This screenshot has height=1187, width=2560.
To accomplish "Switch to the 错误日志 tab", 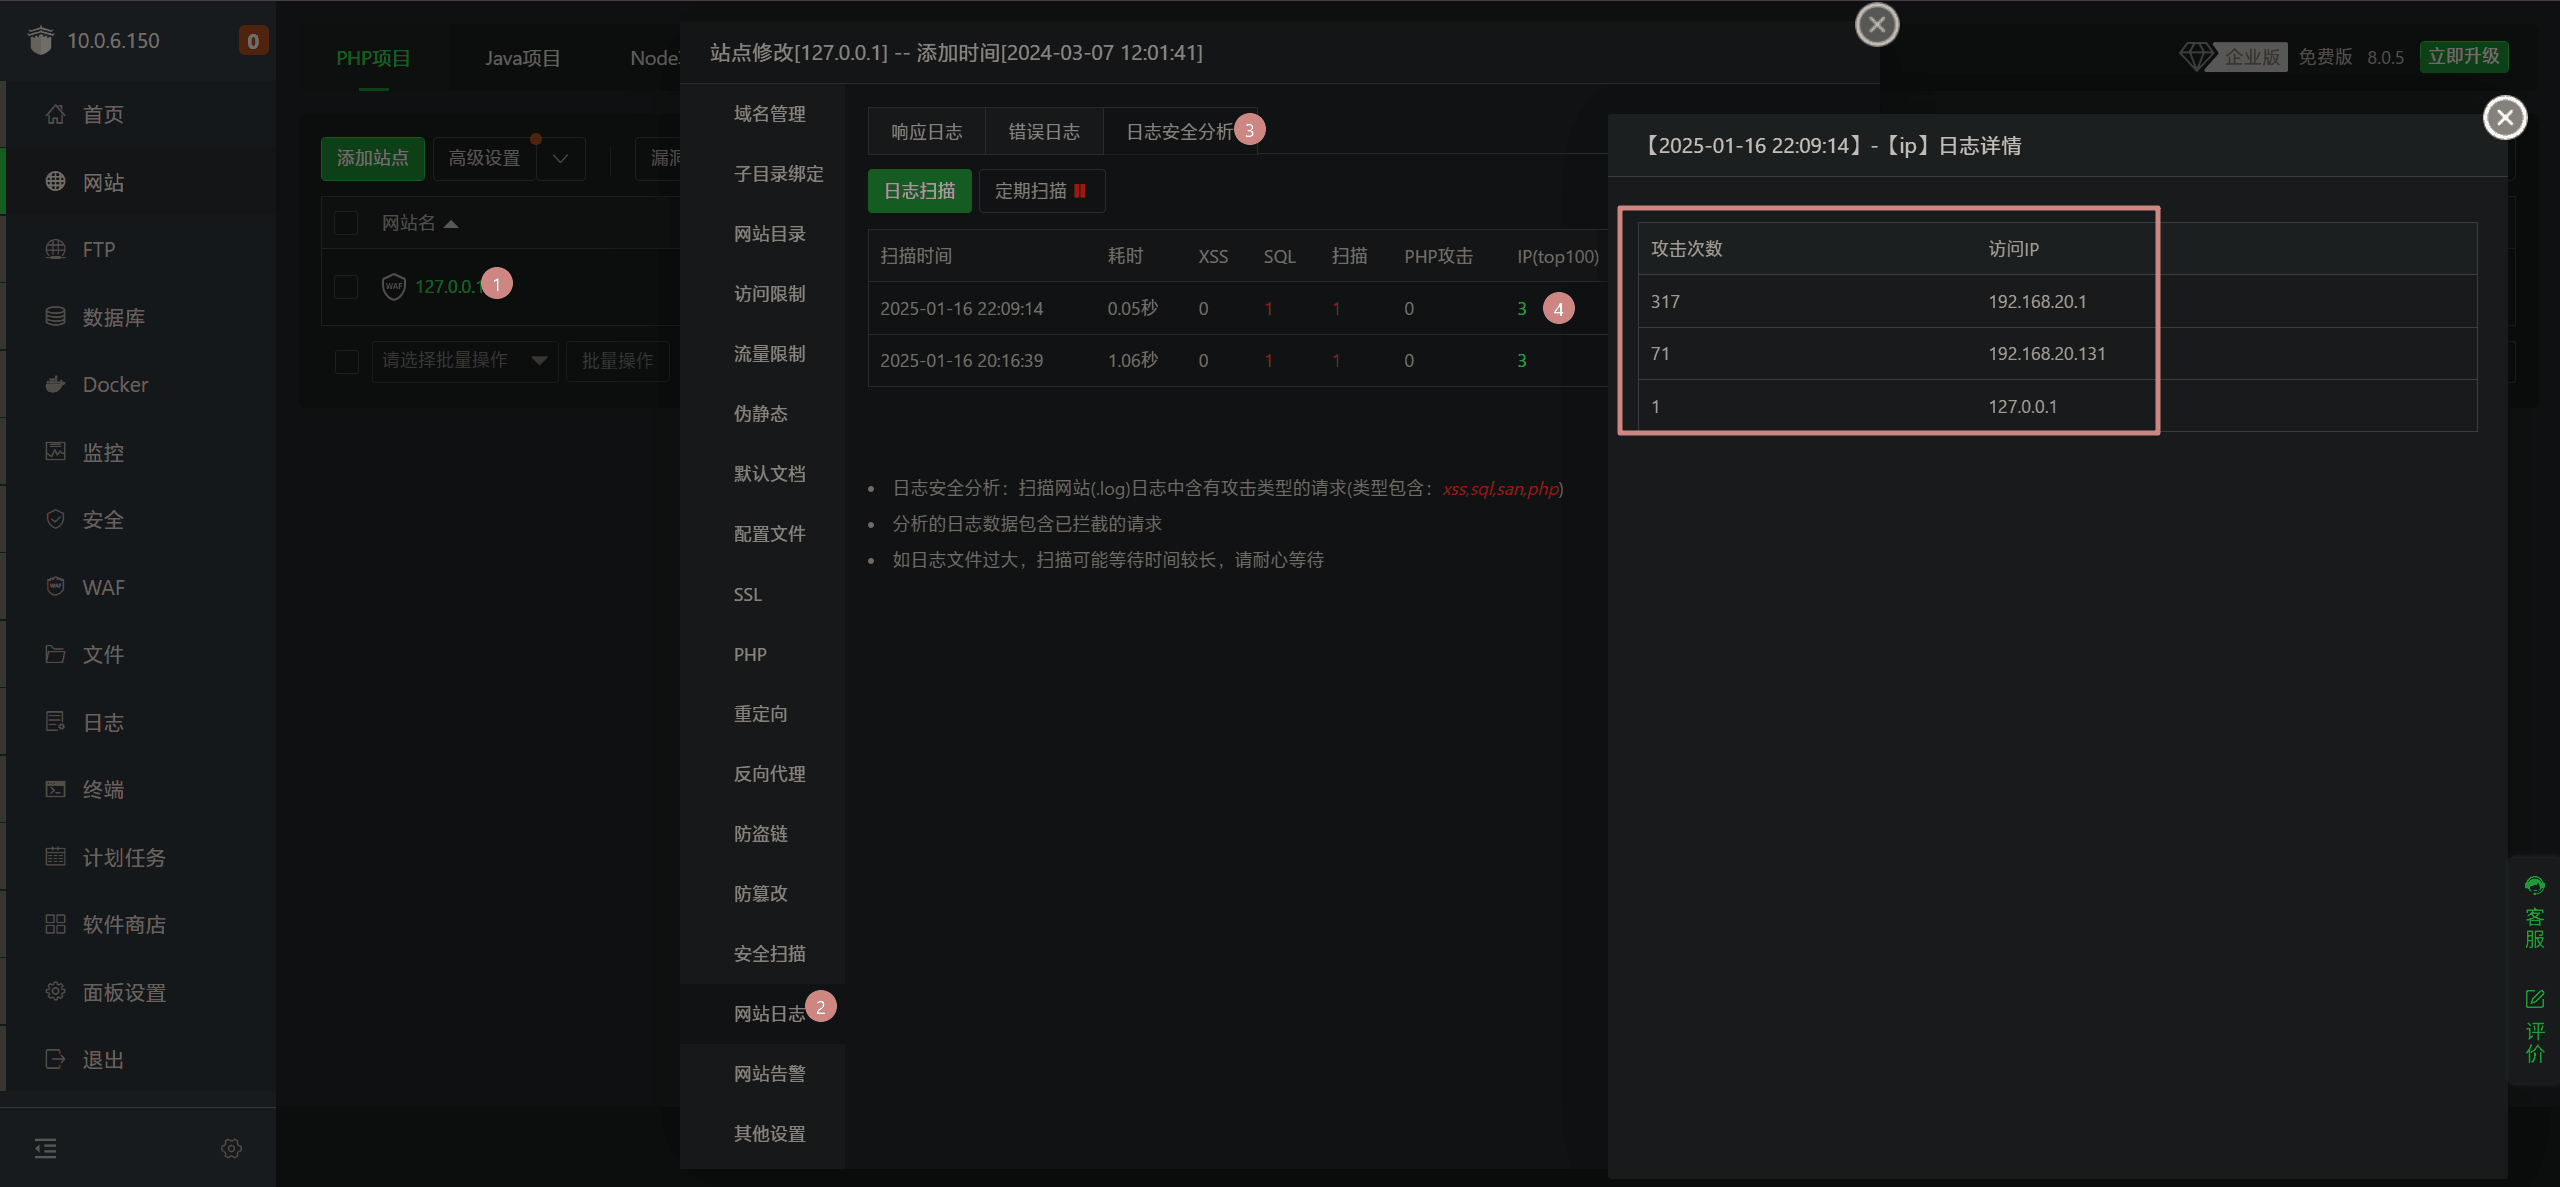I will (1043, 131).
